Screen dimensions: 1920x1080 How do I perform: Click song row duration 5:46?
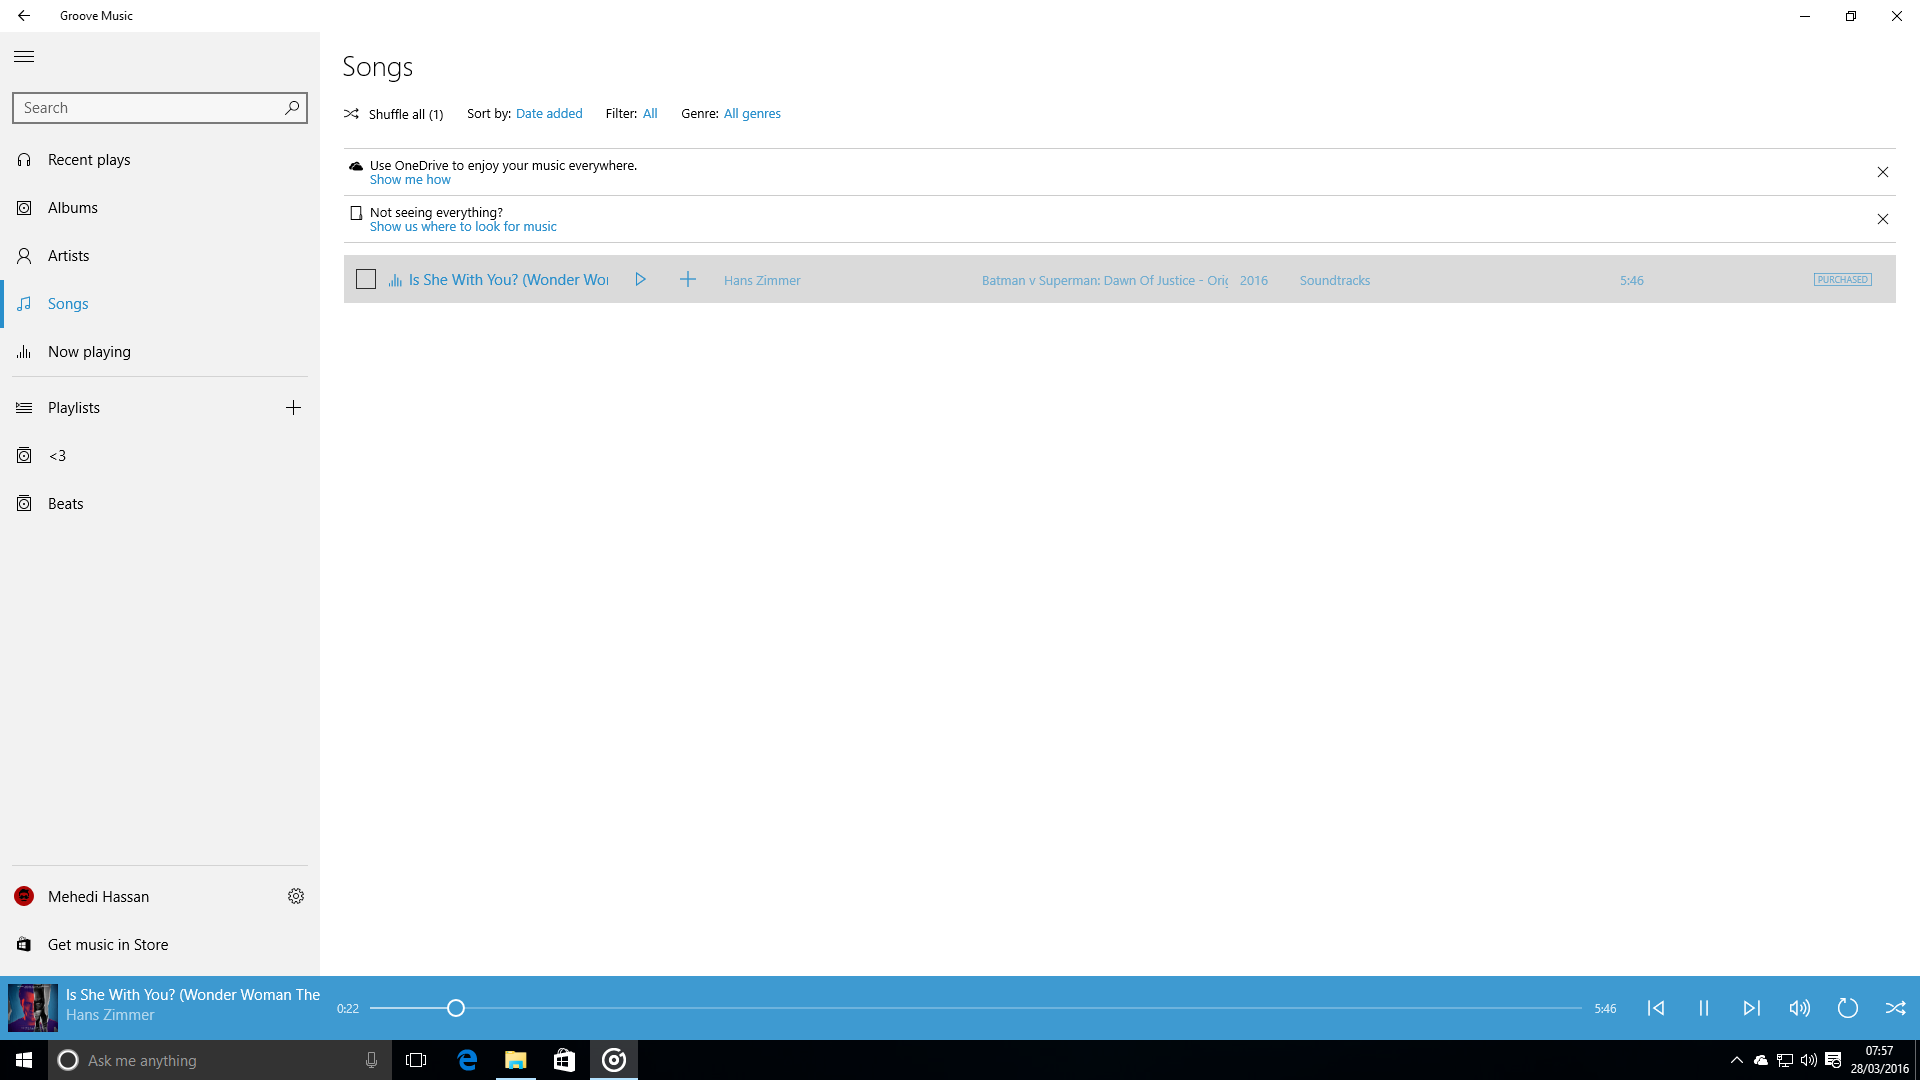pyautogui.click(x=1632, y=281)
